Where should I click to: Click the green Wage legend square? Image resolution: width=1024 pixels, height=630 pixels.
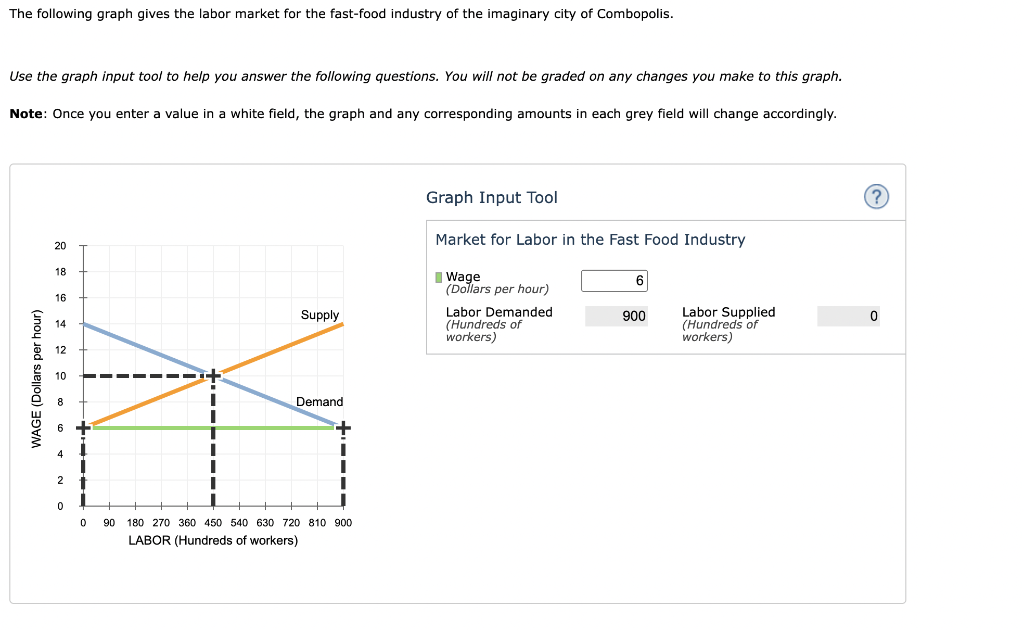[x=438, y=274]
